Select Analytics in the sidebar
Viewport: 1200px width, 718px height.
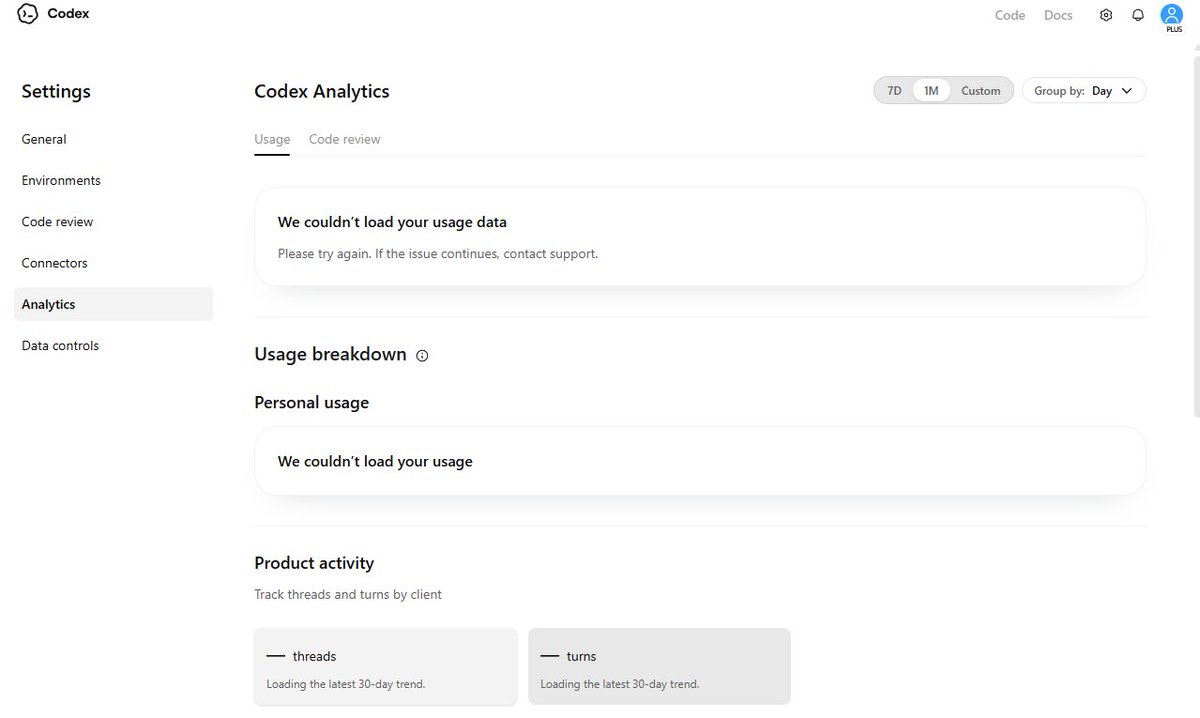tap(113, 304)
